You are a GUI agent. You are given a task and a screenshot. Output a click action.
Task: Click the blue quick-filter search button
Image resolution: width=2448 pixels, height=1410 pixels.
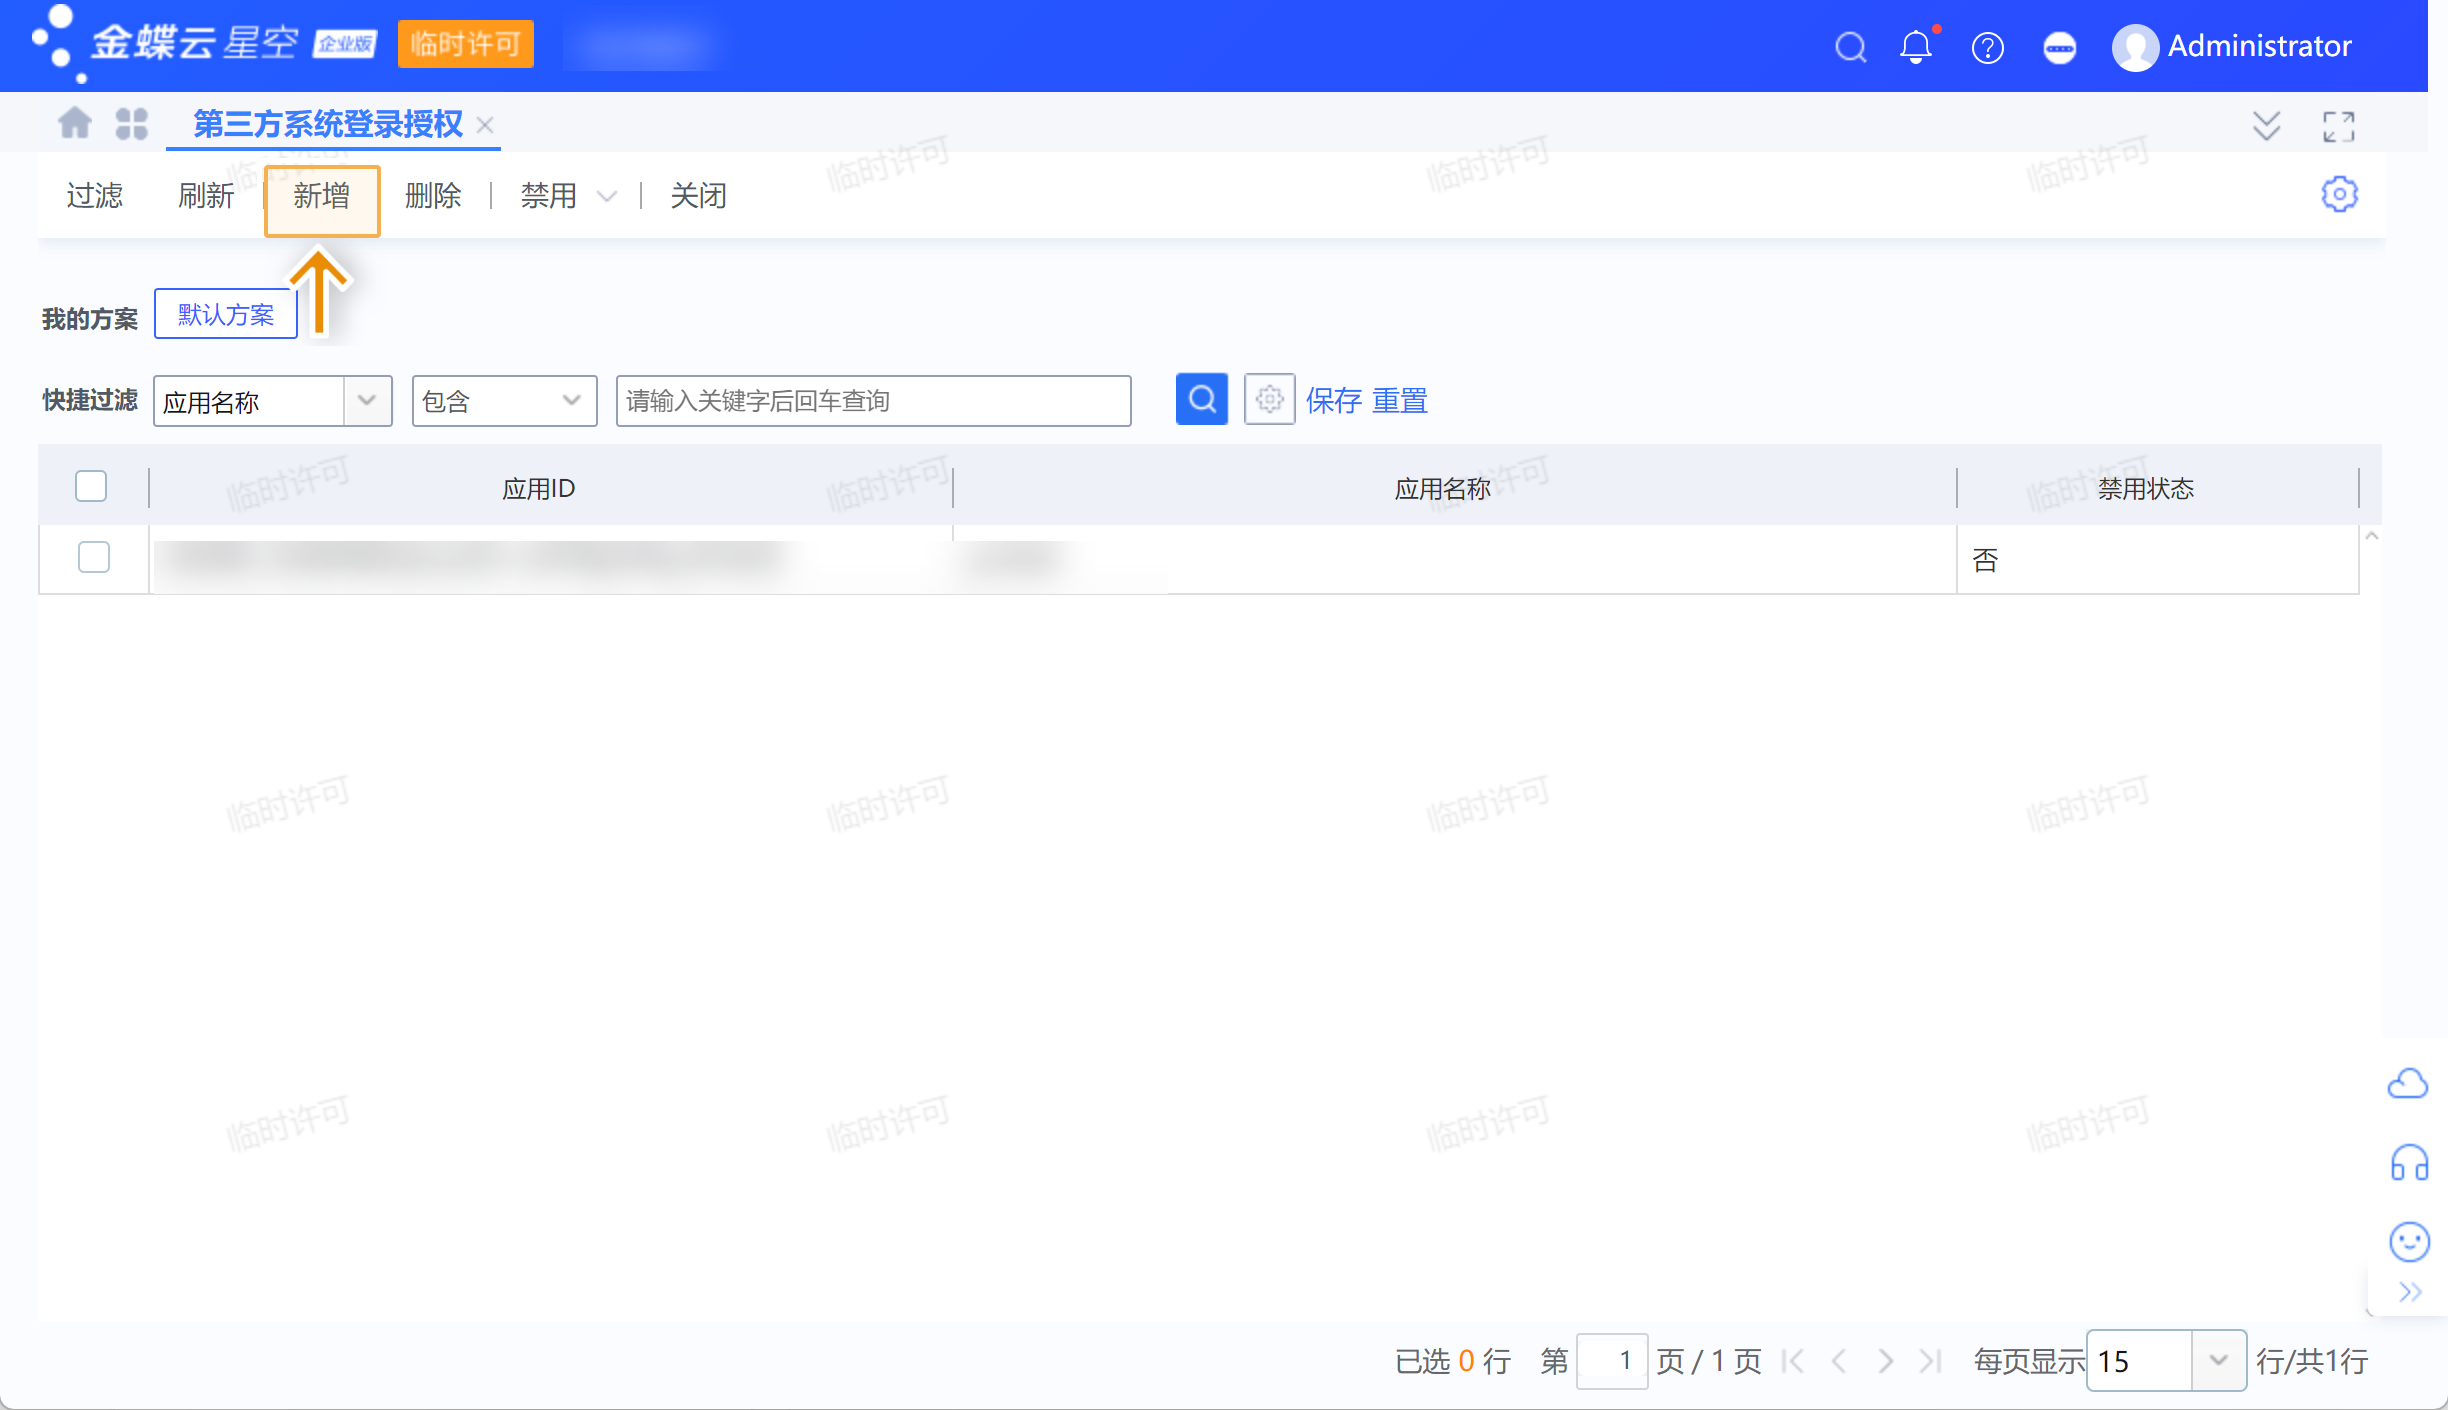[x=1201, y=400]
